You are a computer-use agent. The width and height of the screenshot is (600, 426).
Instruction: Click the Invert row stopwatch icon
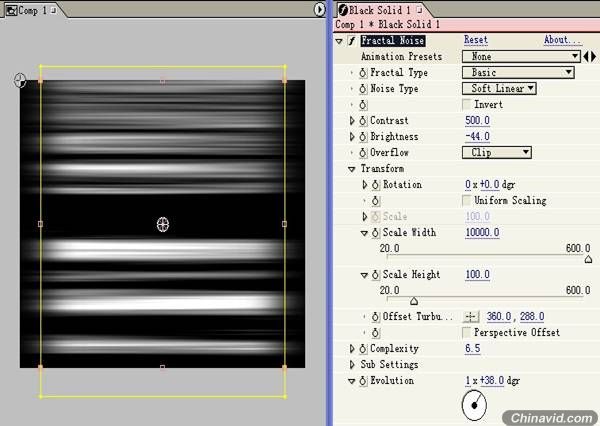click(x=363, y=105)
